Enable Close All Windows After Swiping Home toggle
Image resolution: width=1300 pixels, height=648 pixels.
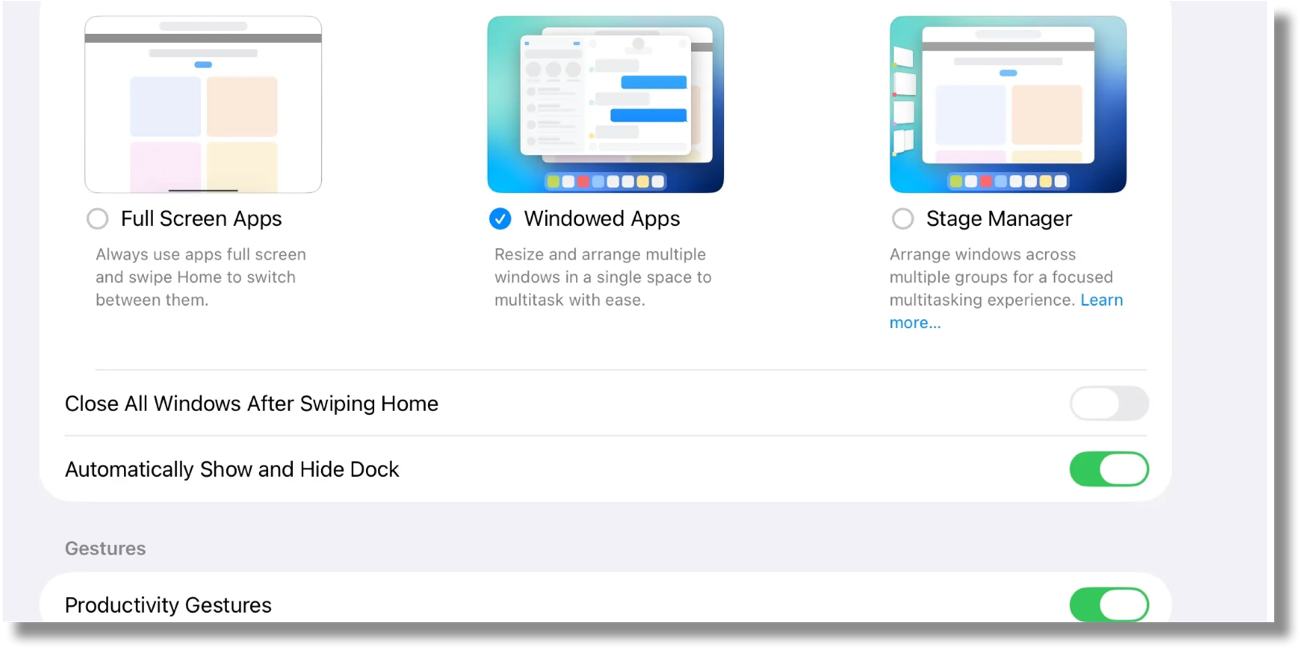(x=1108, y=404)
